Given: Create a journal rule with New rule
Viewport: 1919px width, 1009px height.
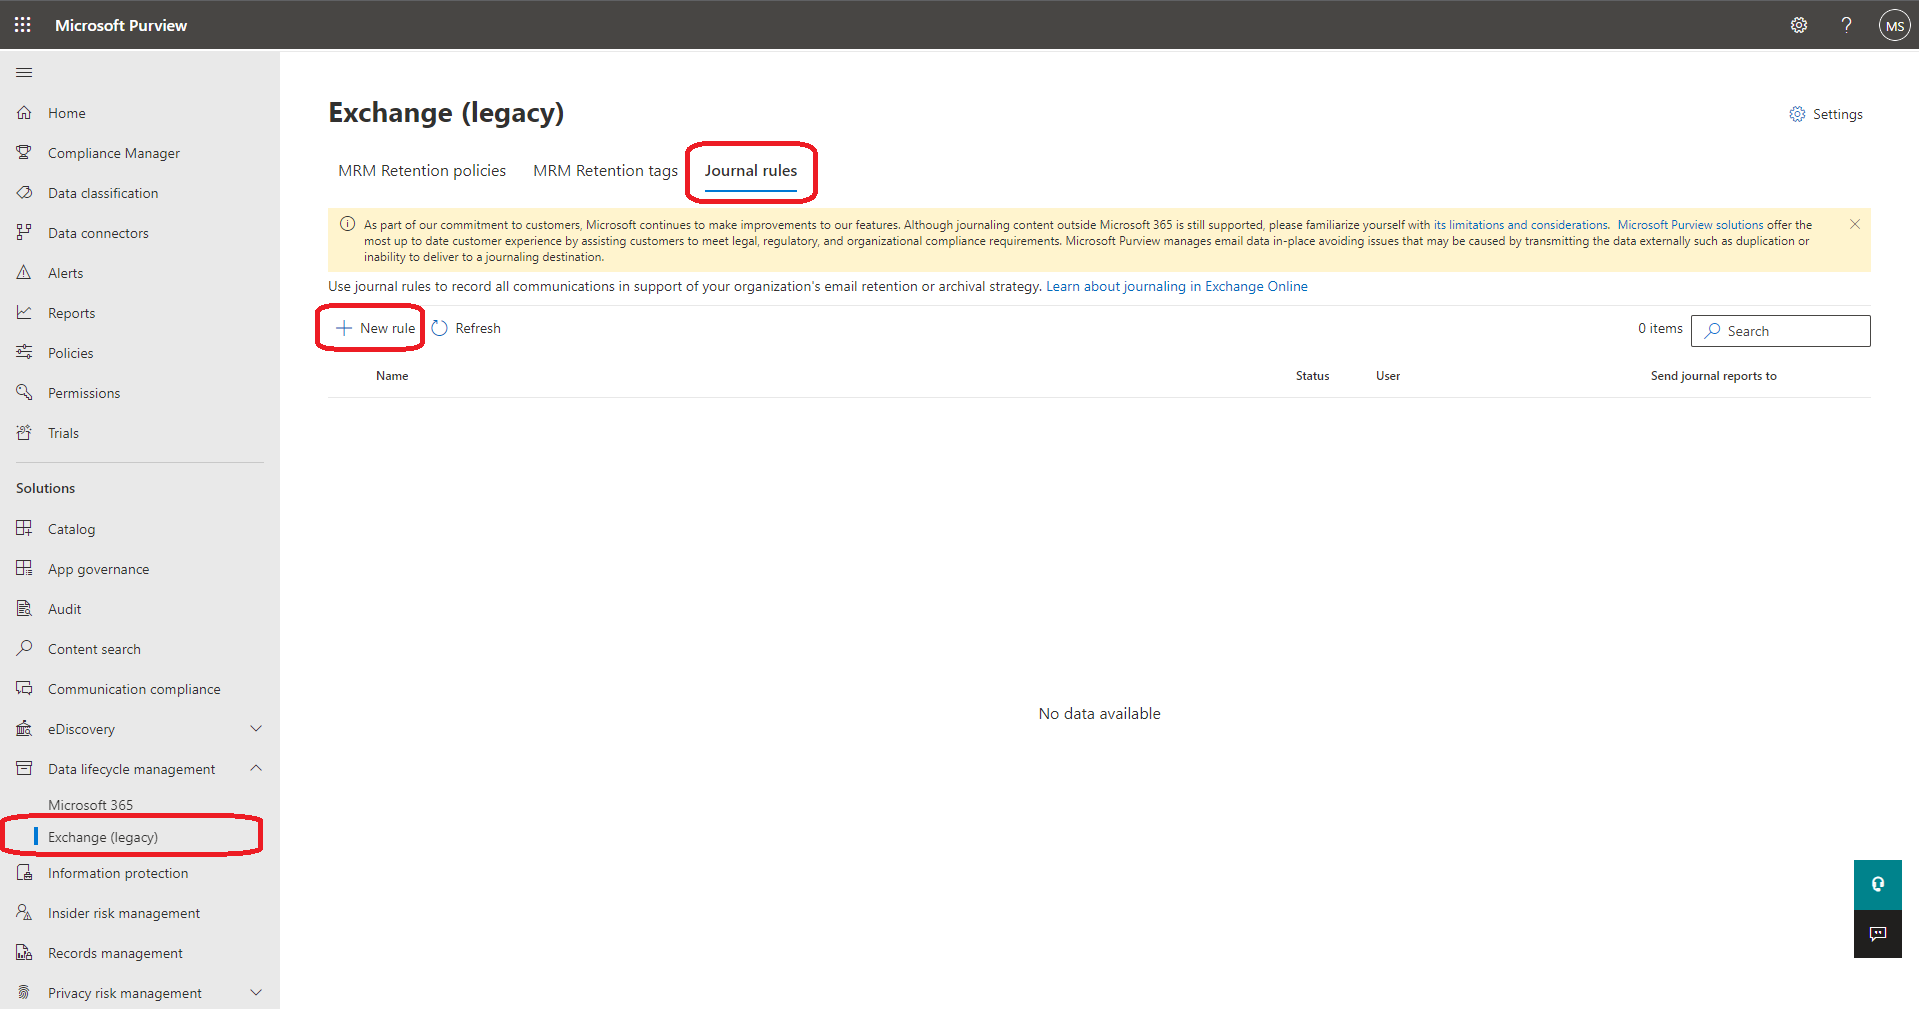Looking at the screenshot, I should click(x=375, y=328).
